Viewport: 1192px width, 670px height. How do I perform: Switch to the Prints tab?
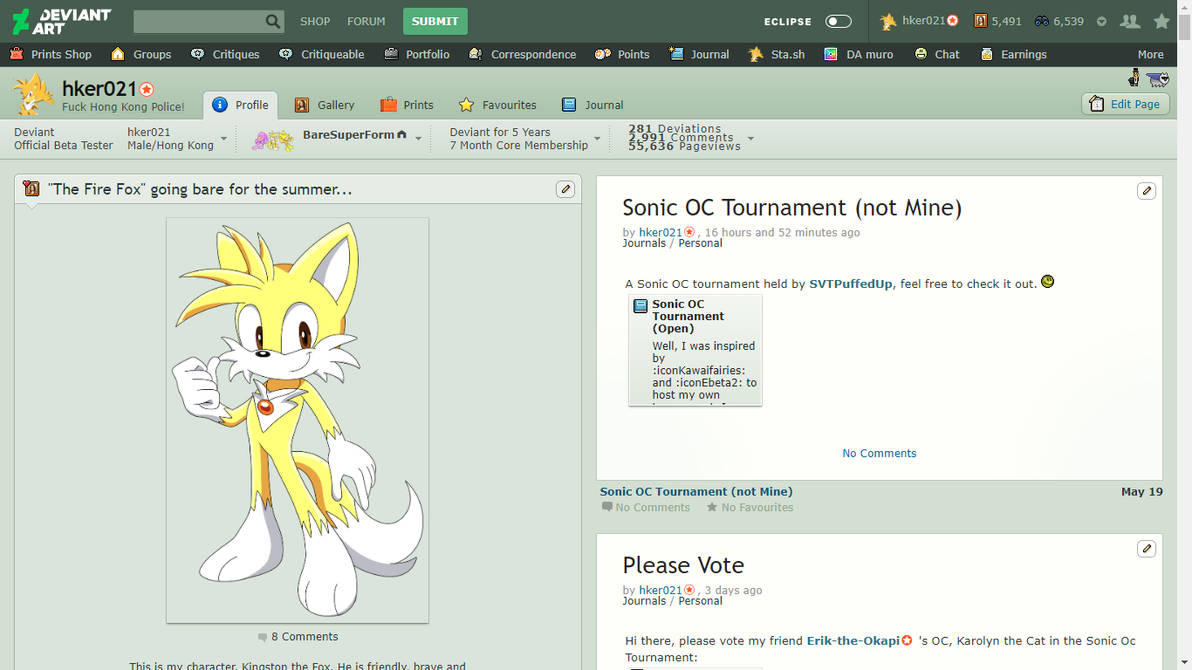[407, 105]
